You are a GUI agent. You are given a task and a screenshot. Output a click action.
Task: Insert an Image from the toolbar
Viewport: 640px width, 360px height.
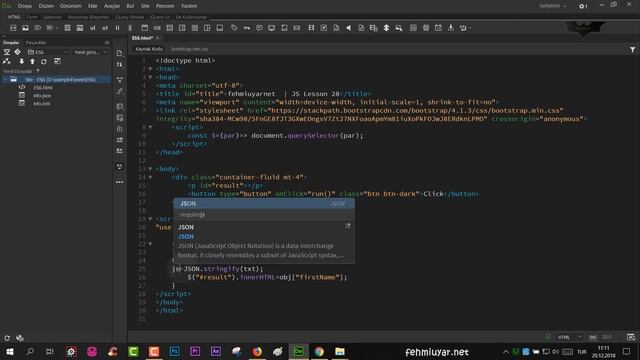[x=25, y=28]
